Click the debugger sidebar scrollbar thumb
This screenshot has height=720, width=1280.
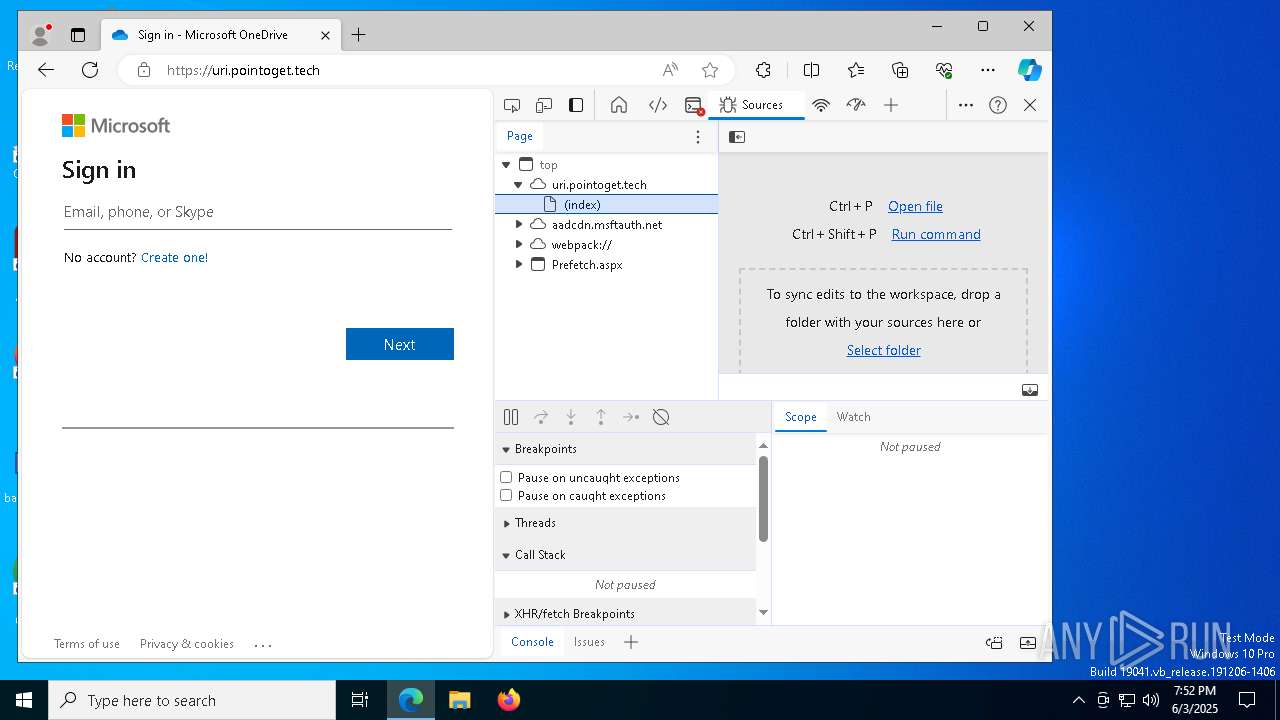763,499
